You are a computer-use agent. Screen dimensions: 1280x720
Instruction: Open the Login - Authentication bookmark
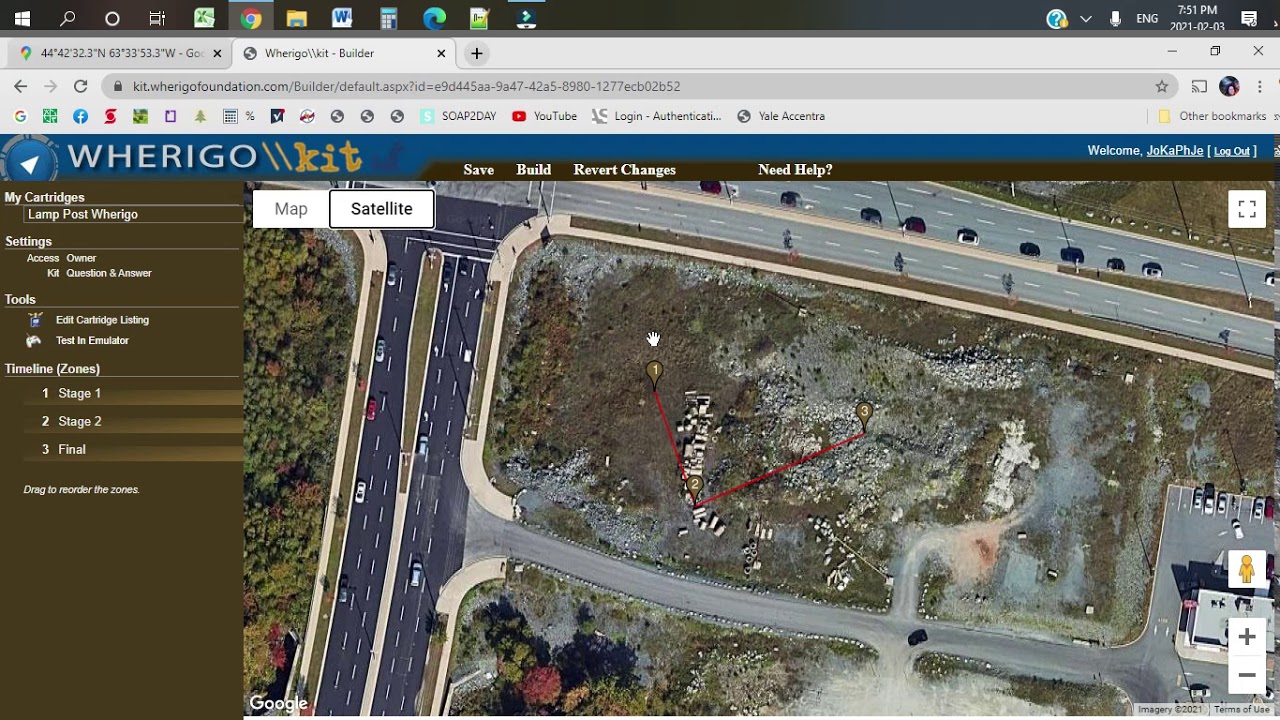(x=656, y=116)
